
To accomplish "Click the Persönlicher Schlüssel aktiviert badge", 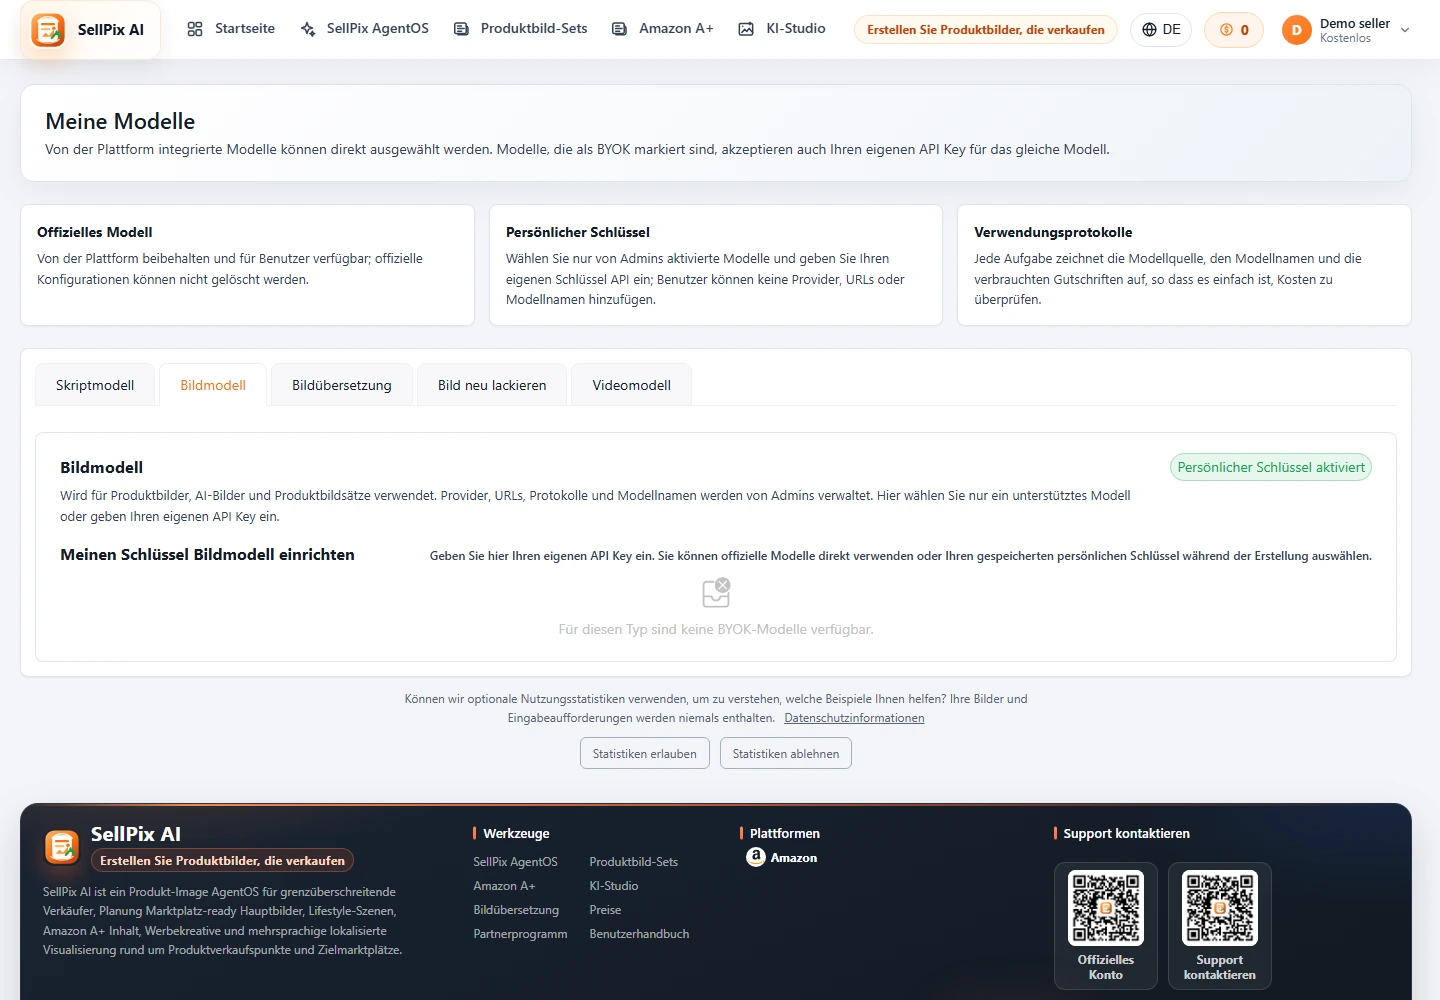I will (1271, 467).
